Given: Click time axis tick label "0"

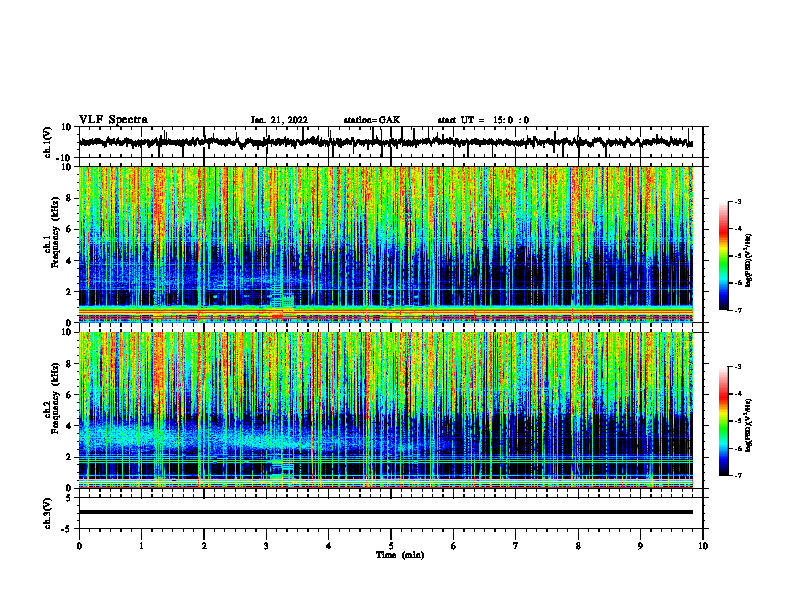Looking at the screenshot, I should coord(79,546).
